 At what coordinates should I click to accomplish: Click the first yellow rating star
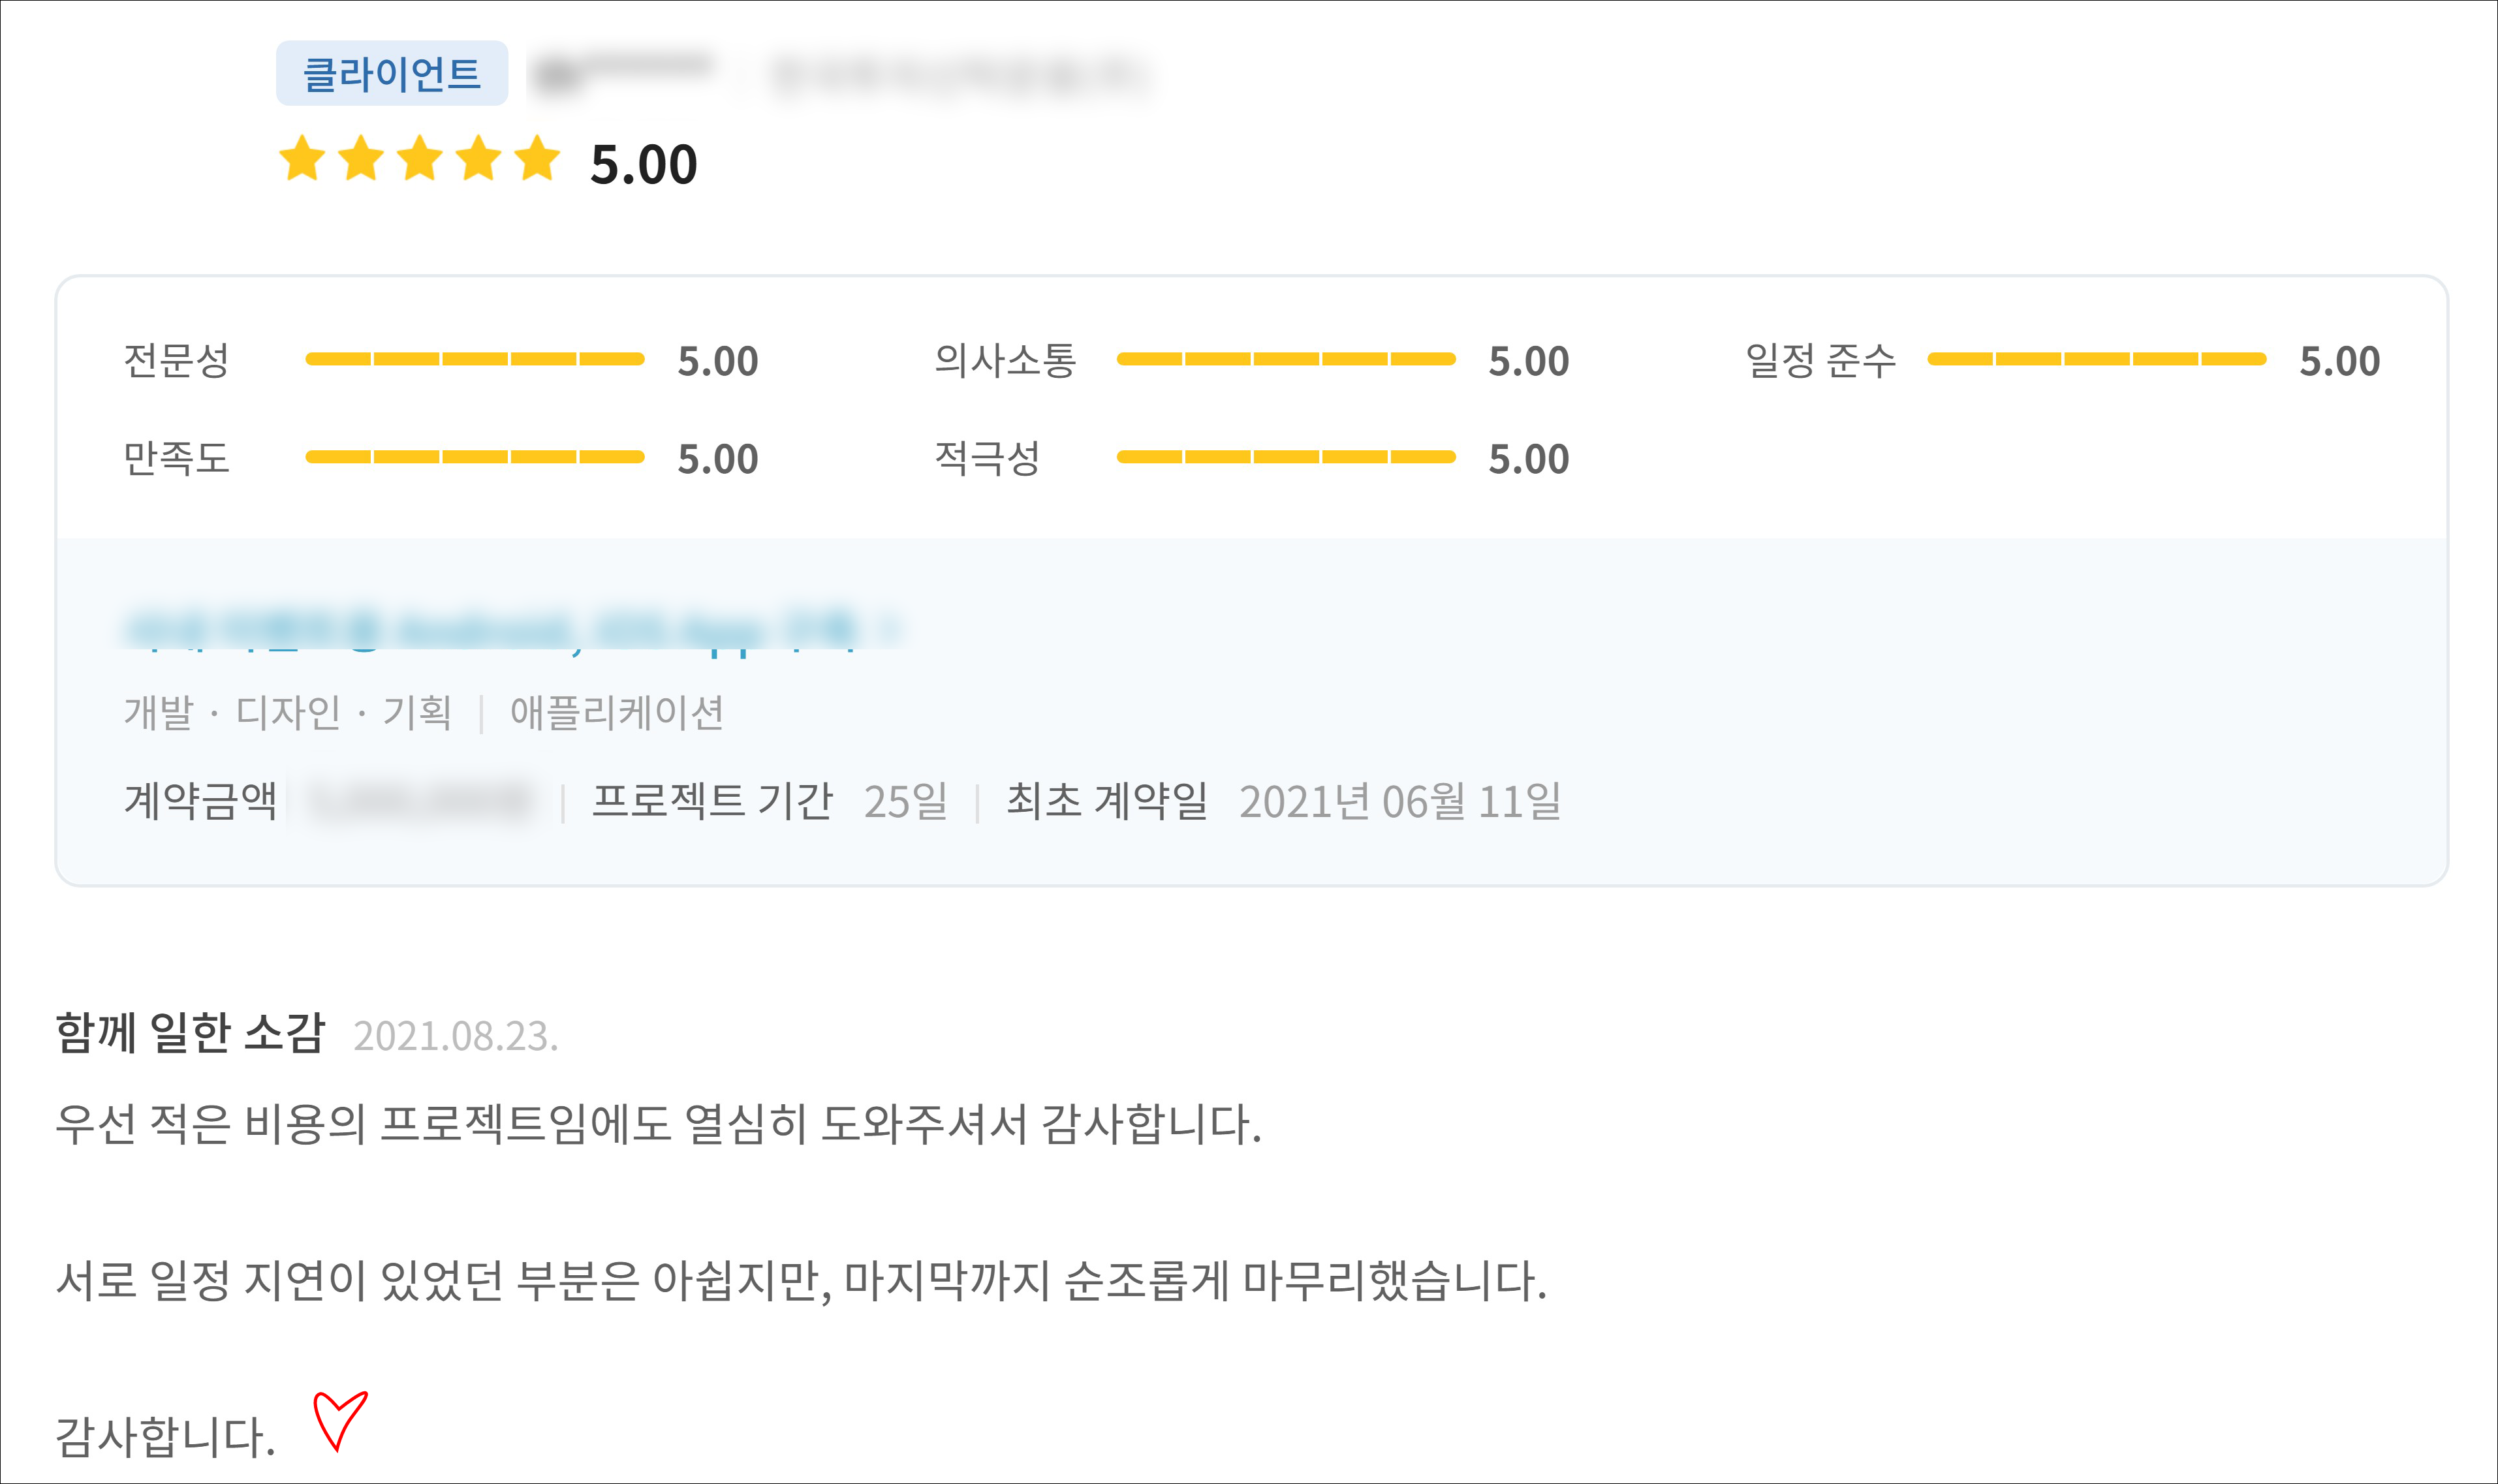pyautogui.click(x=302, y=159)
